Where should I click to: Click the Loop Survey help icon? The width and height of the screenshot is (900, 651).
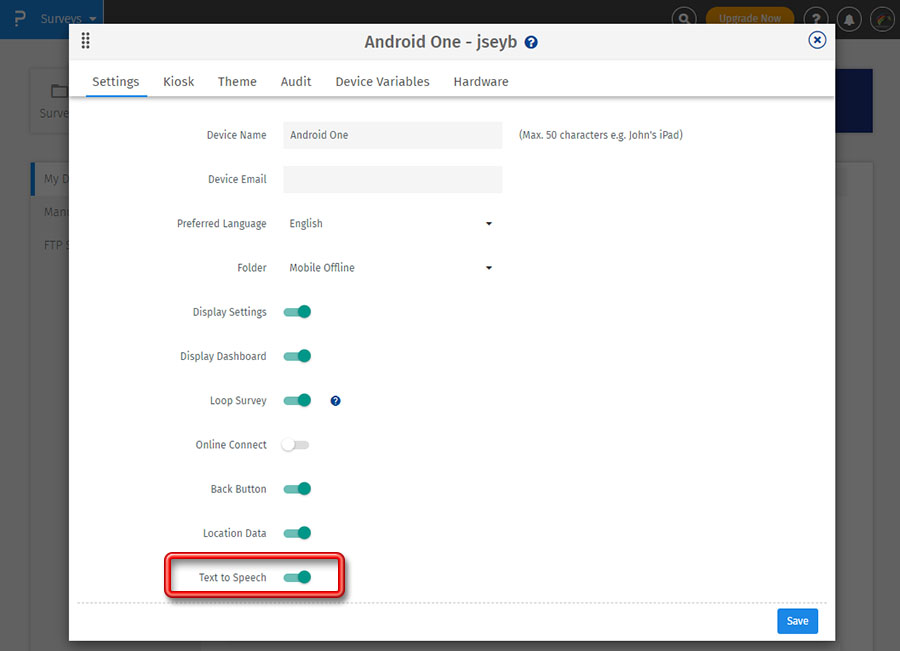(x=335, y=401)
